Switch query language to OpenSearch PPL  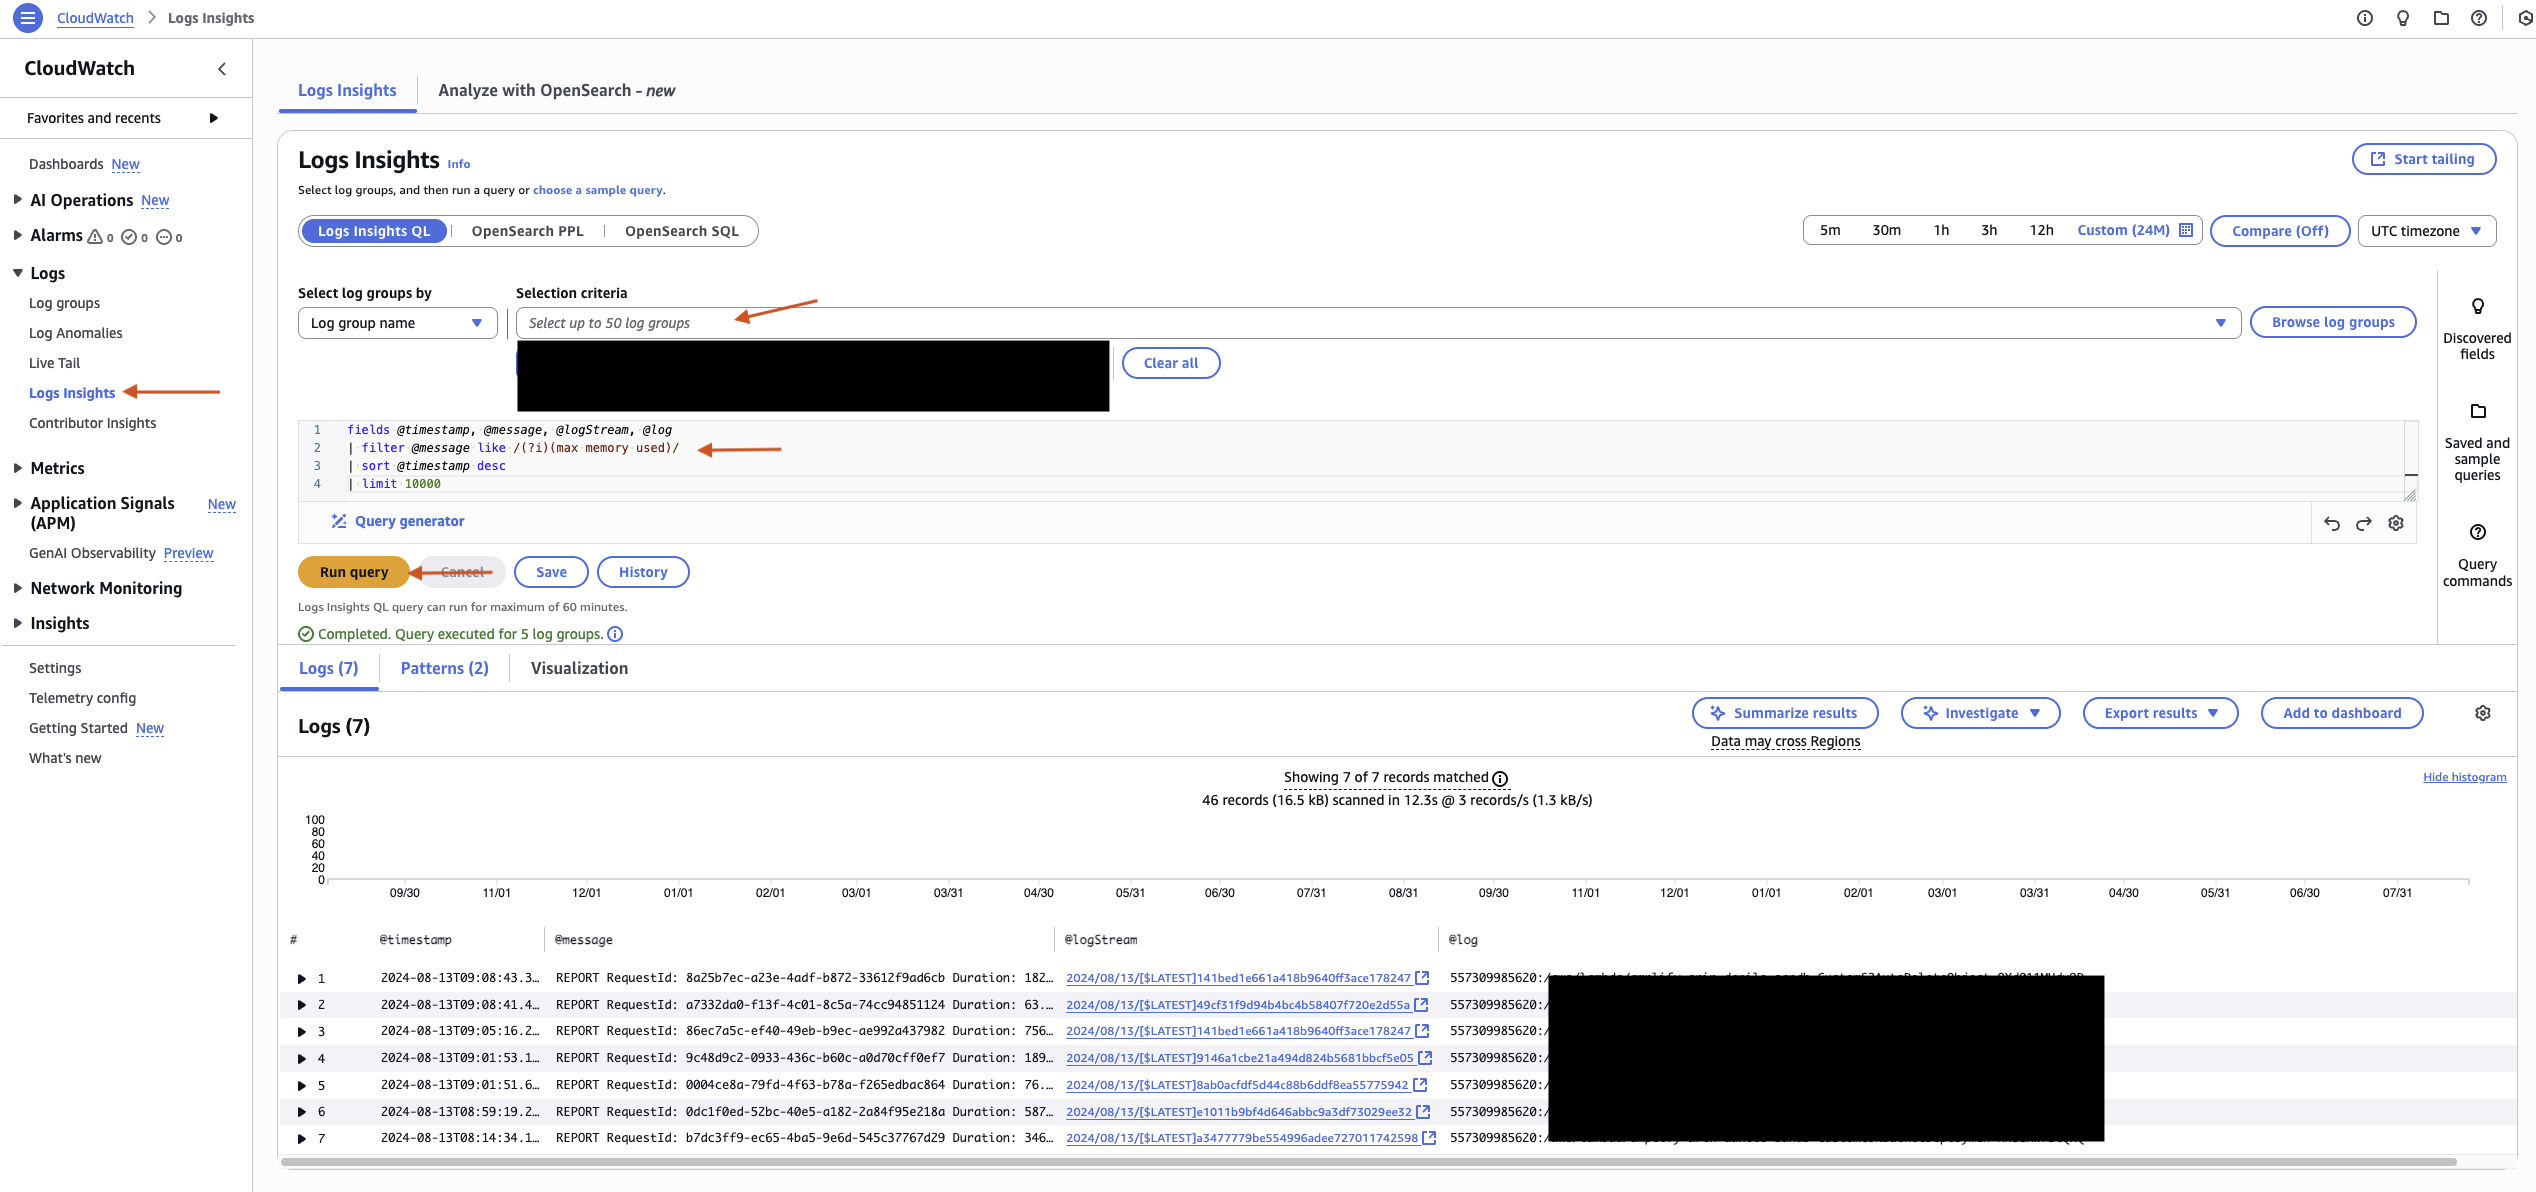tap(527, 230)
